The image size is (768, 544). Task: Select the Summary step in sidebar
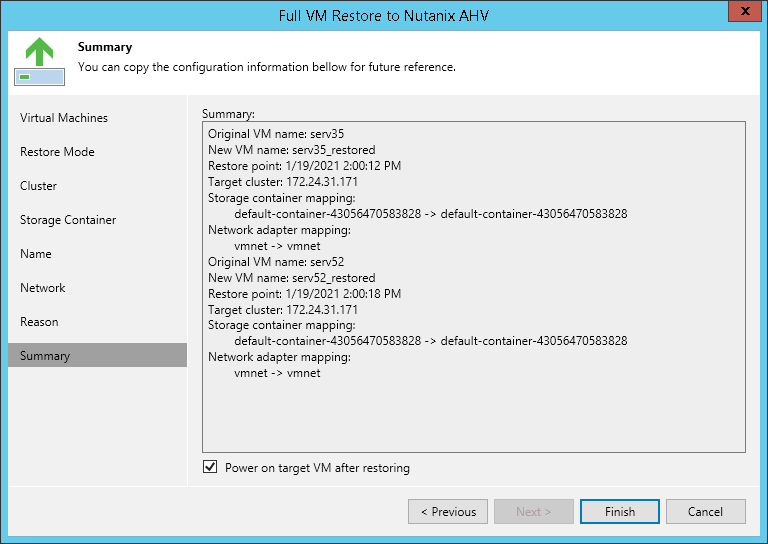pyautogui.click(x=45, y=356)
